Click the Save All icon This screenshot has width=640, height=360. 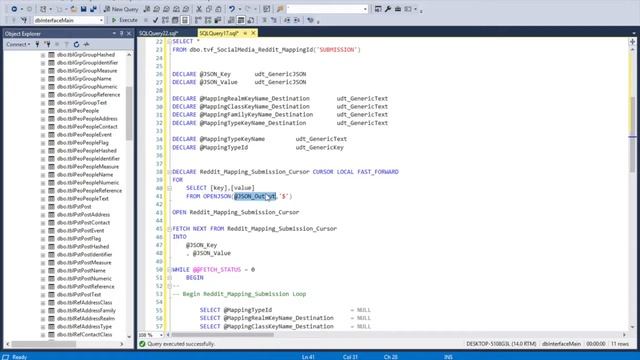(93, 9)
